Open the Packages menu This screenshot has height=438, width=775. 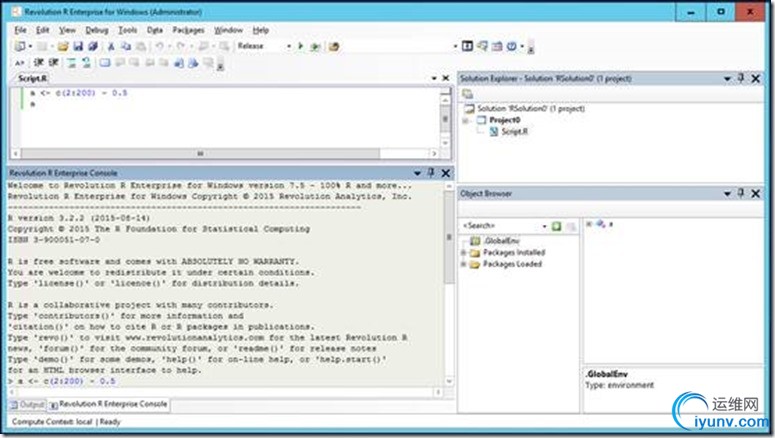(188, 30)
